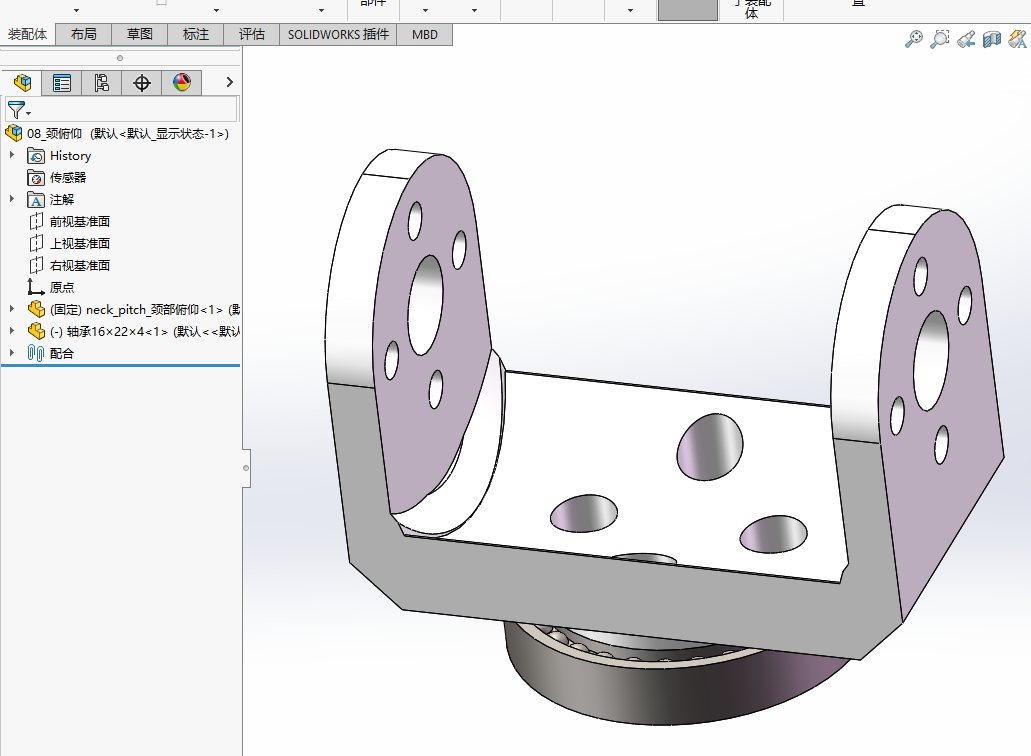The width and height of the screenshot is (1031, 756).
Task: Open the feature tree filter dropdown
Action: (x=18, y=110)
